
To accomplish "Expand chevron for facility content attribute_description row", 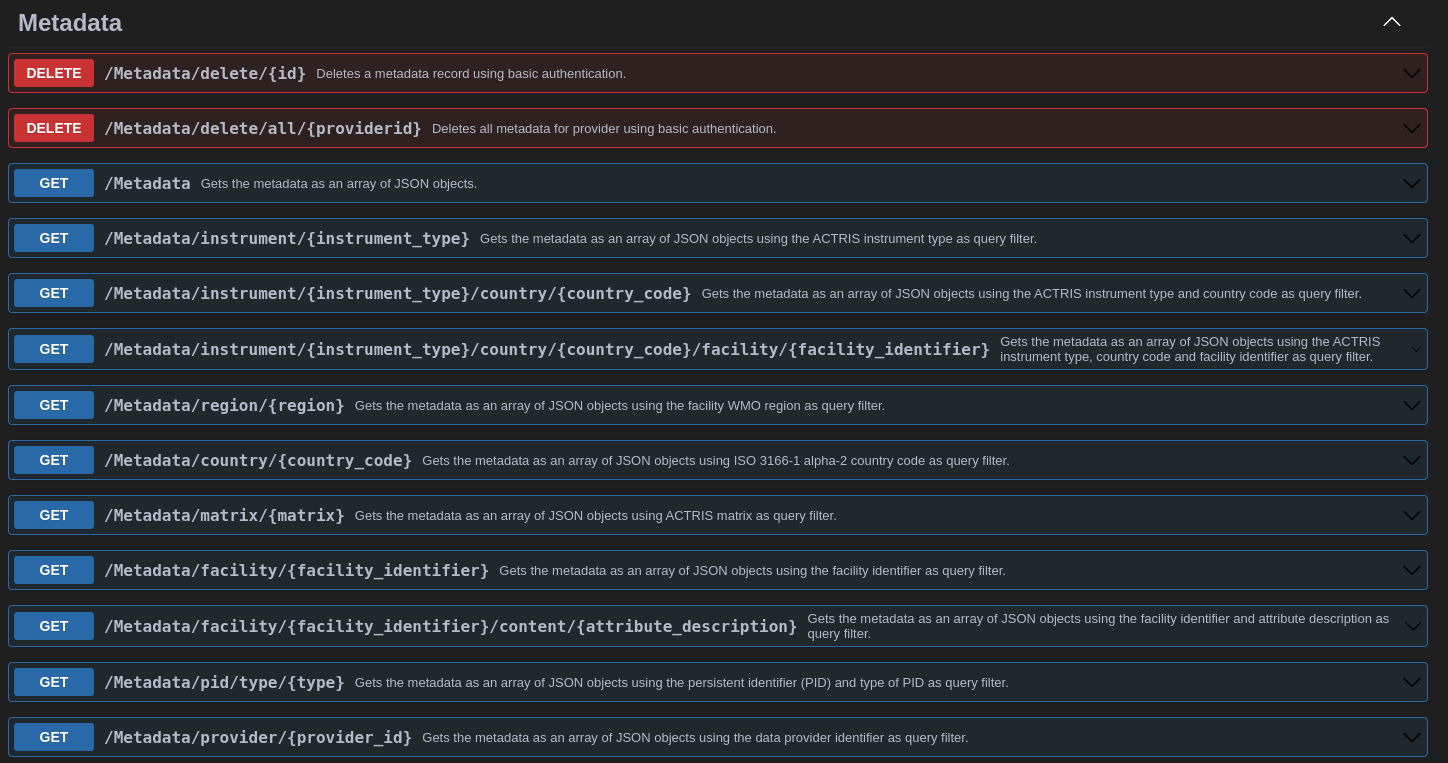I will [x=1412, y=627].
